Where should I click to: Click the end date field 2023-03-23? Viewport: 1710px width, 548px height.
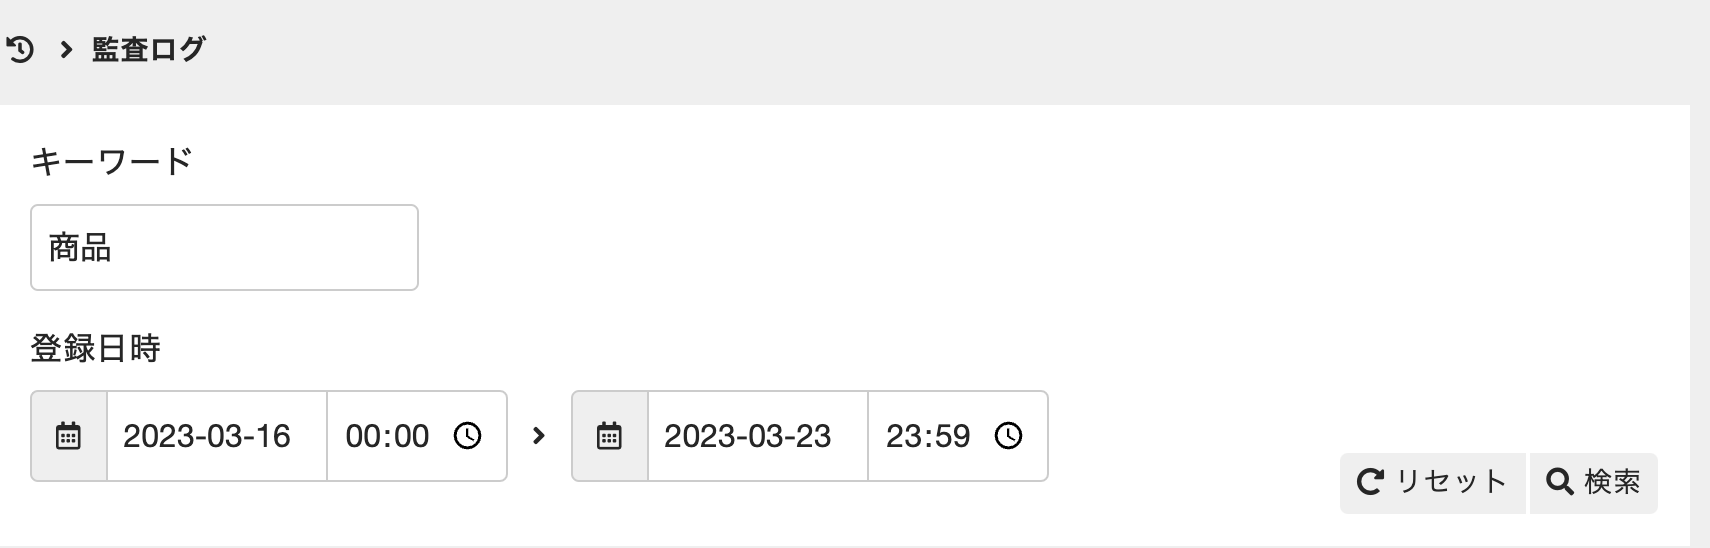pos(748,436)
